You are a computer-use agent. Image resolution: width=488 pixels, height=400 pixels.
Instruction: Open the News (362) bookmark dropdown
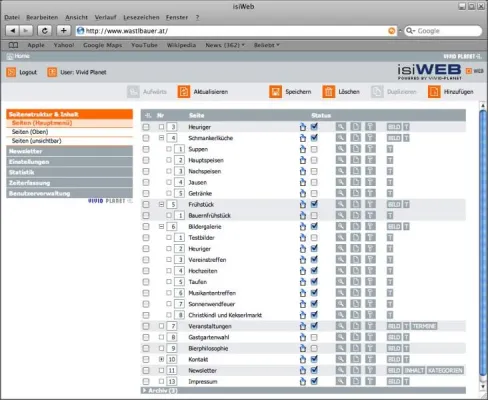pyautogui.click(x=225, y=45)
